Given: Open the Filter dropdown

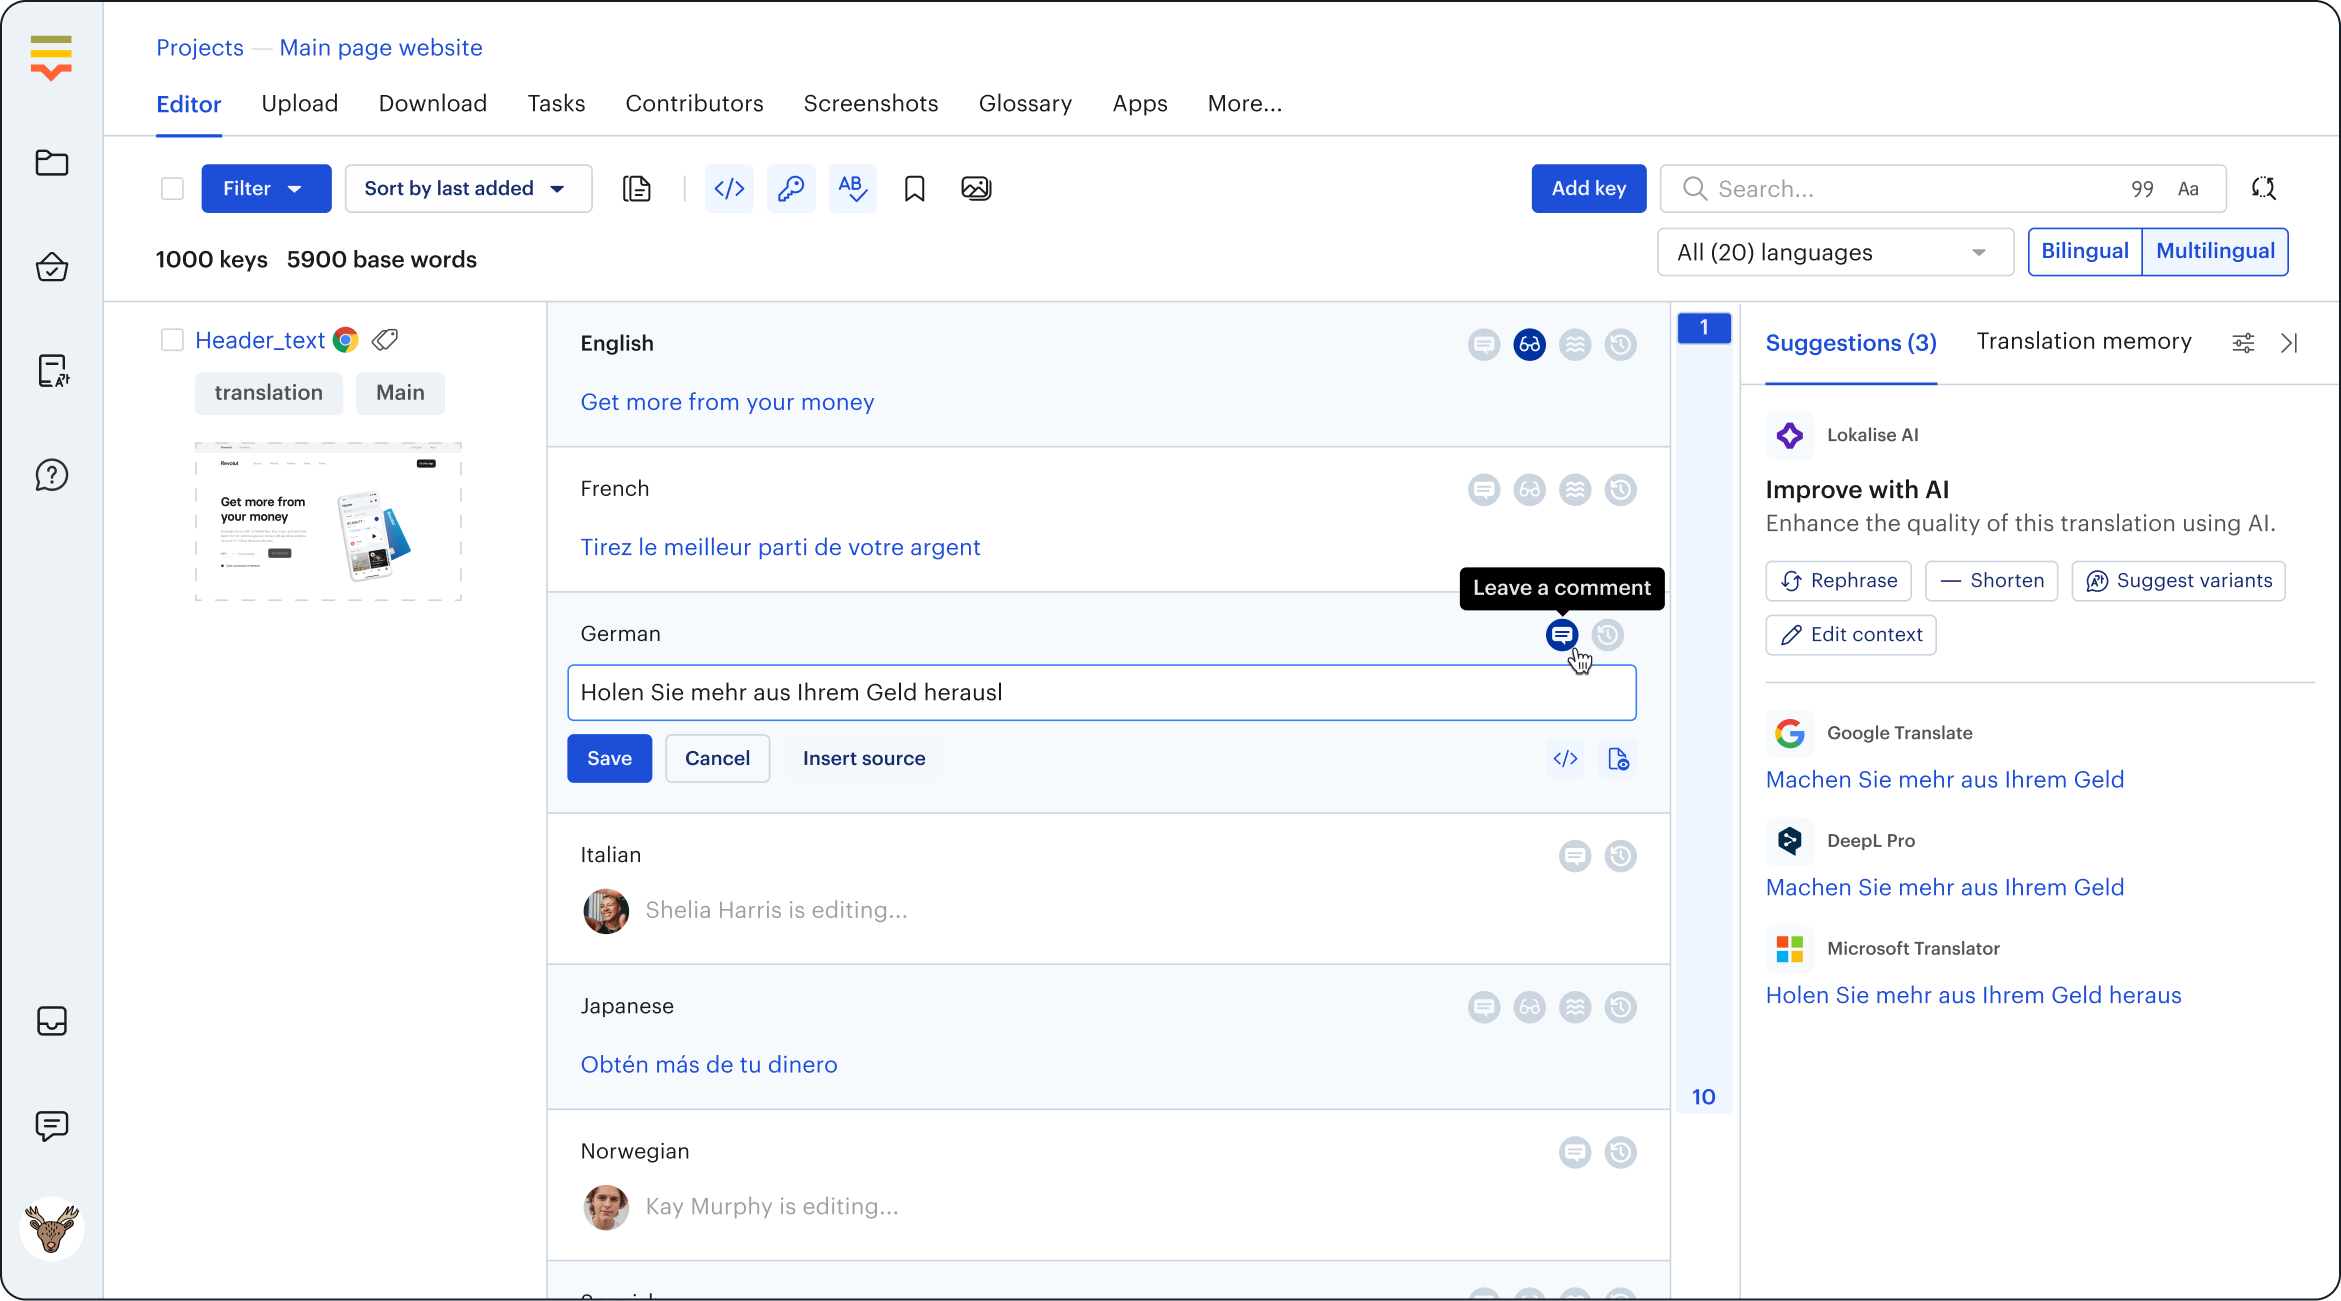Looking at the screenshot, I should 265,188.
